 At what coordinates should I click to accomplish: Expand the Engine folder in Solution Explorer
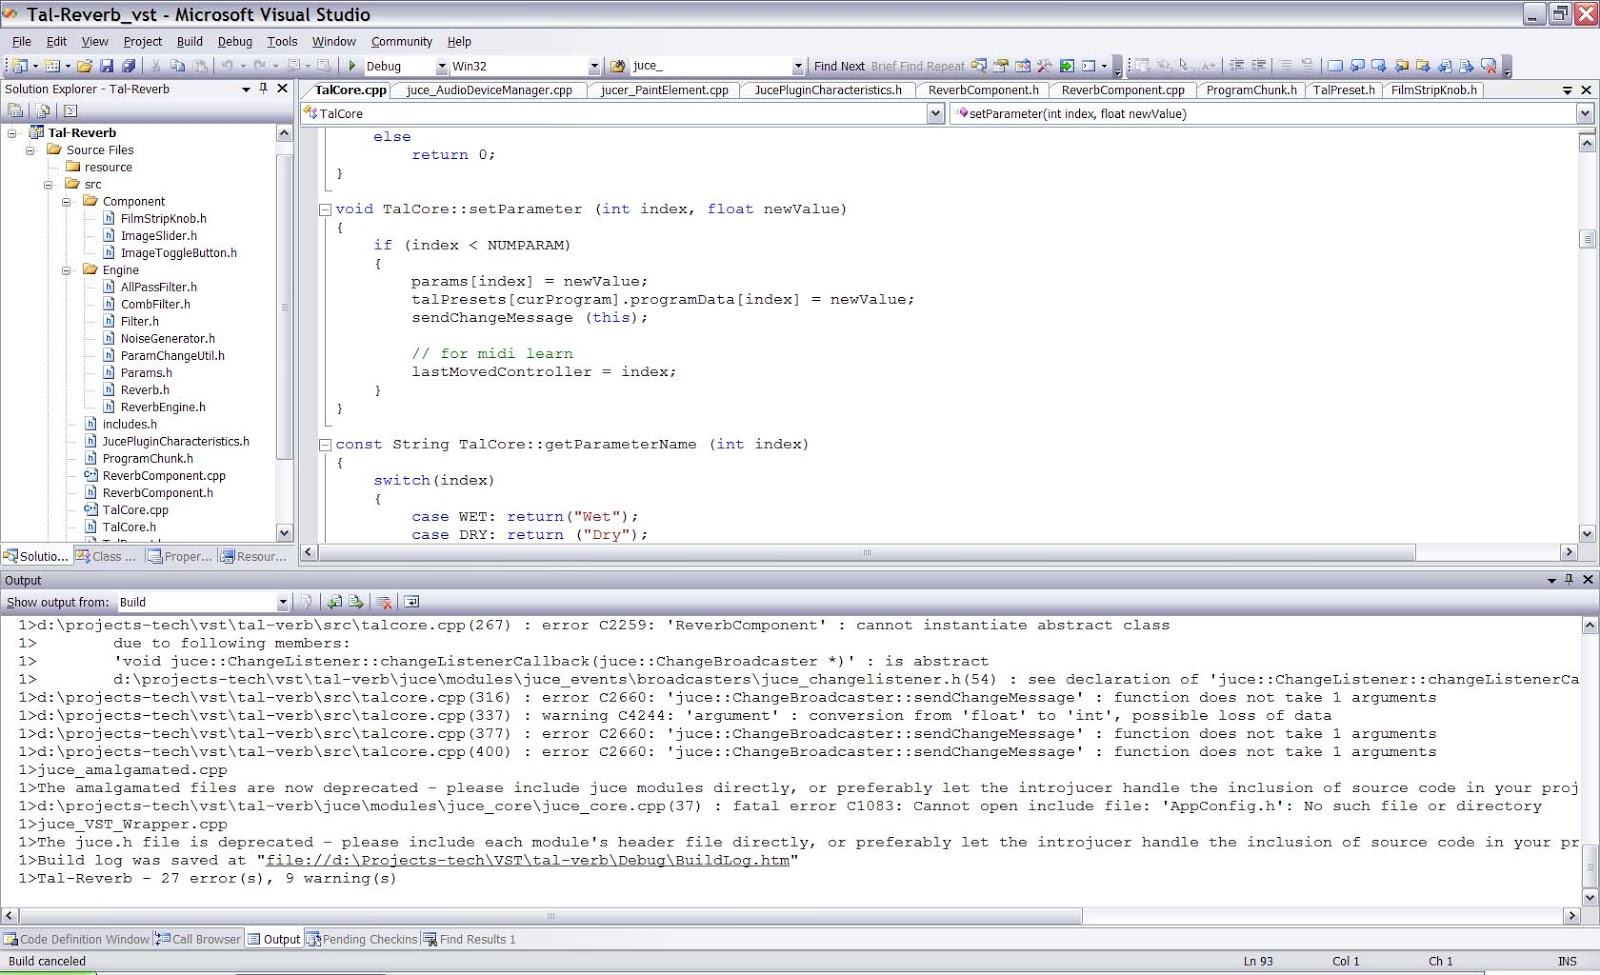point(66,270)
